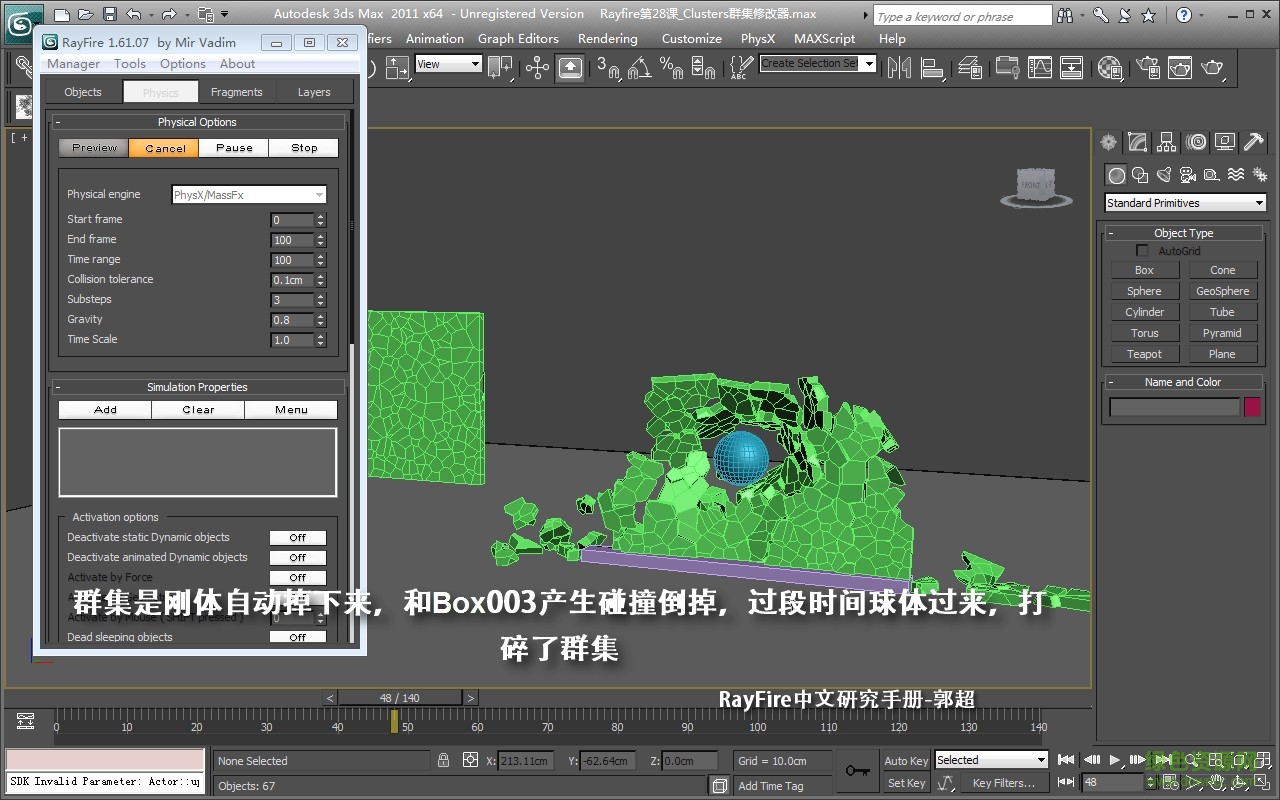Open the Utilities panel hammer icon
The width and height of the screenshot is (1280, 800).
click(x=1254, y=142)
